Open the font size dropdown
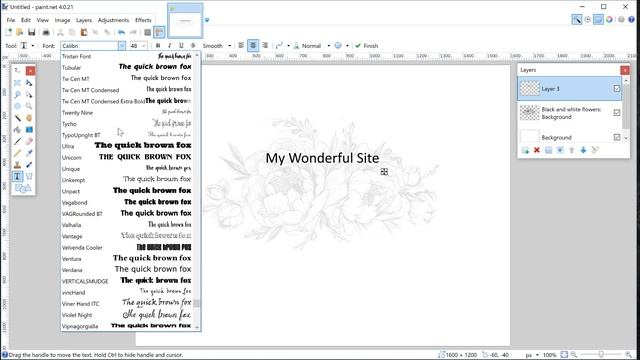The height and width of the screenshot is (360, 640). click(x=144, y=46)
